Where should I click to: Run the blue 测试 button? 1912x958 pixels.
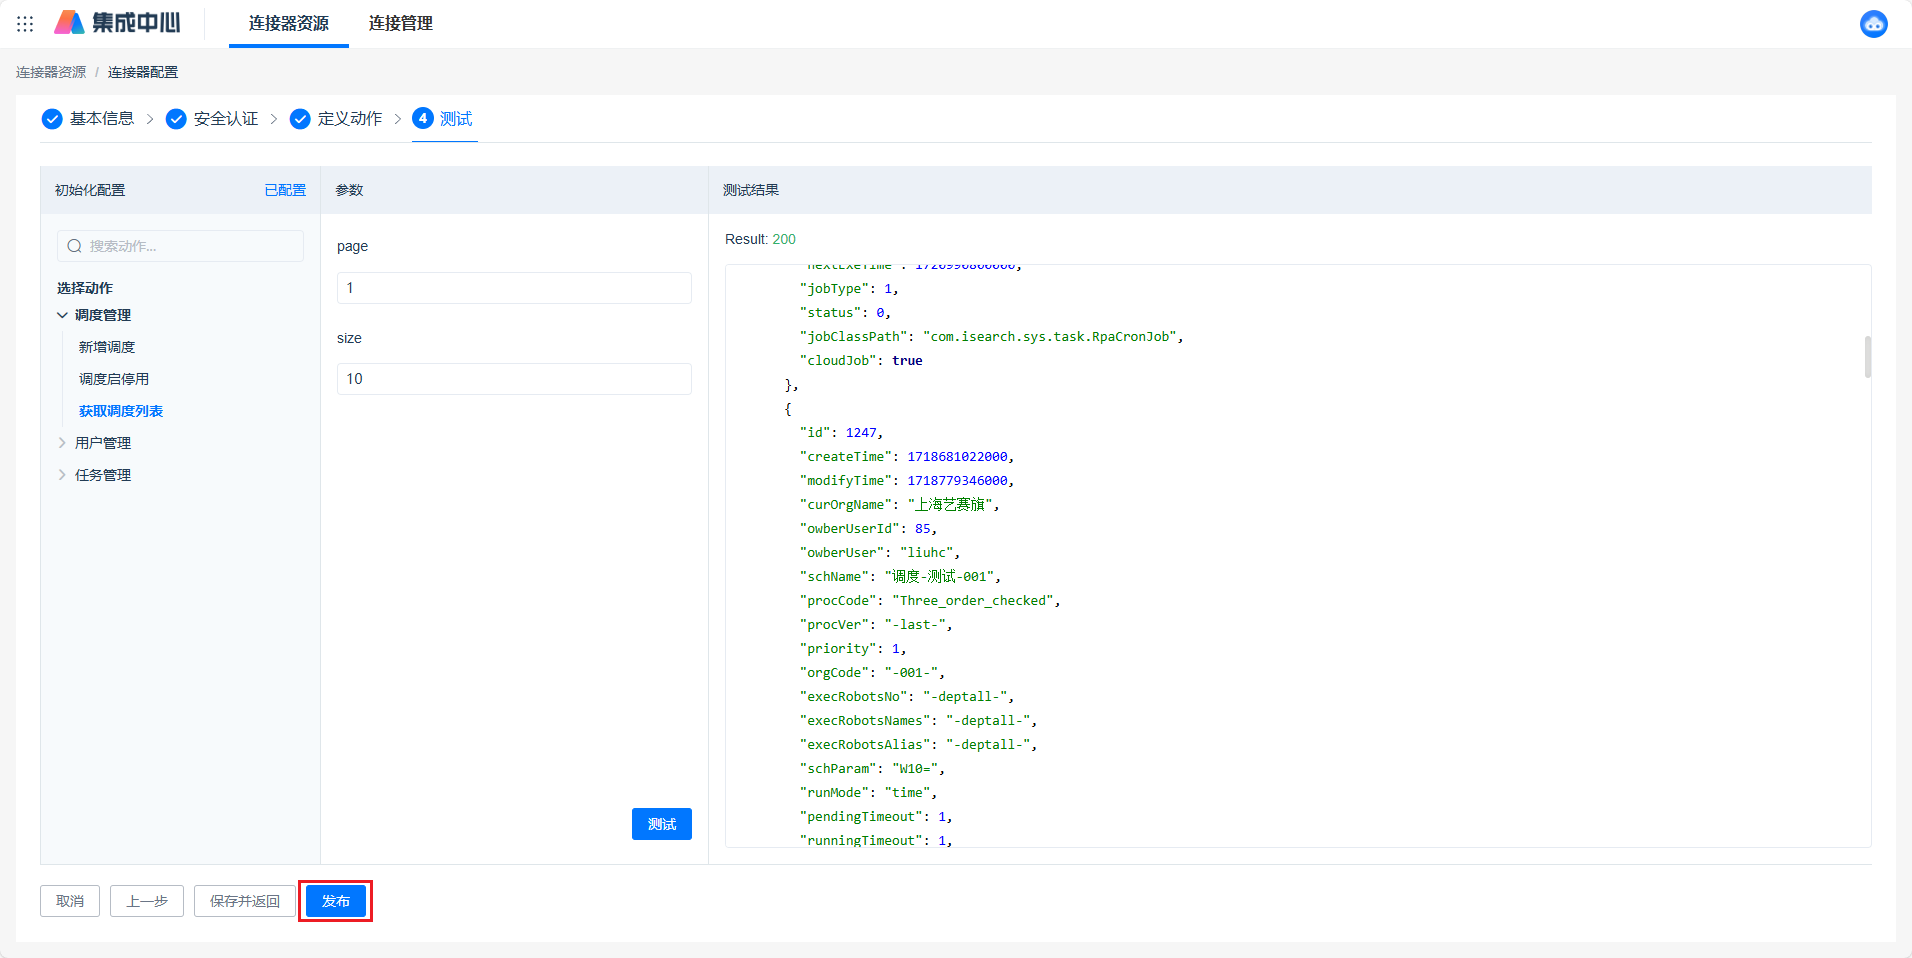click(662, 824)
